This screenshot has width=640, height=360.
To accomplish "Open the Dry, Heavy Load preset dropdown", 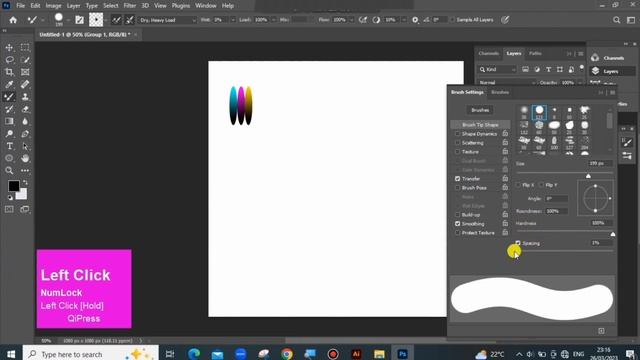I will [x=168, y=20].
